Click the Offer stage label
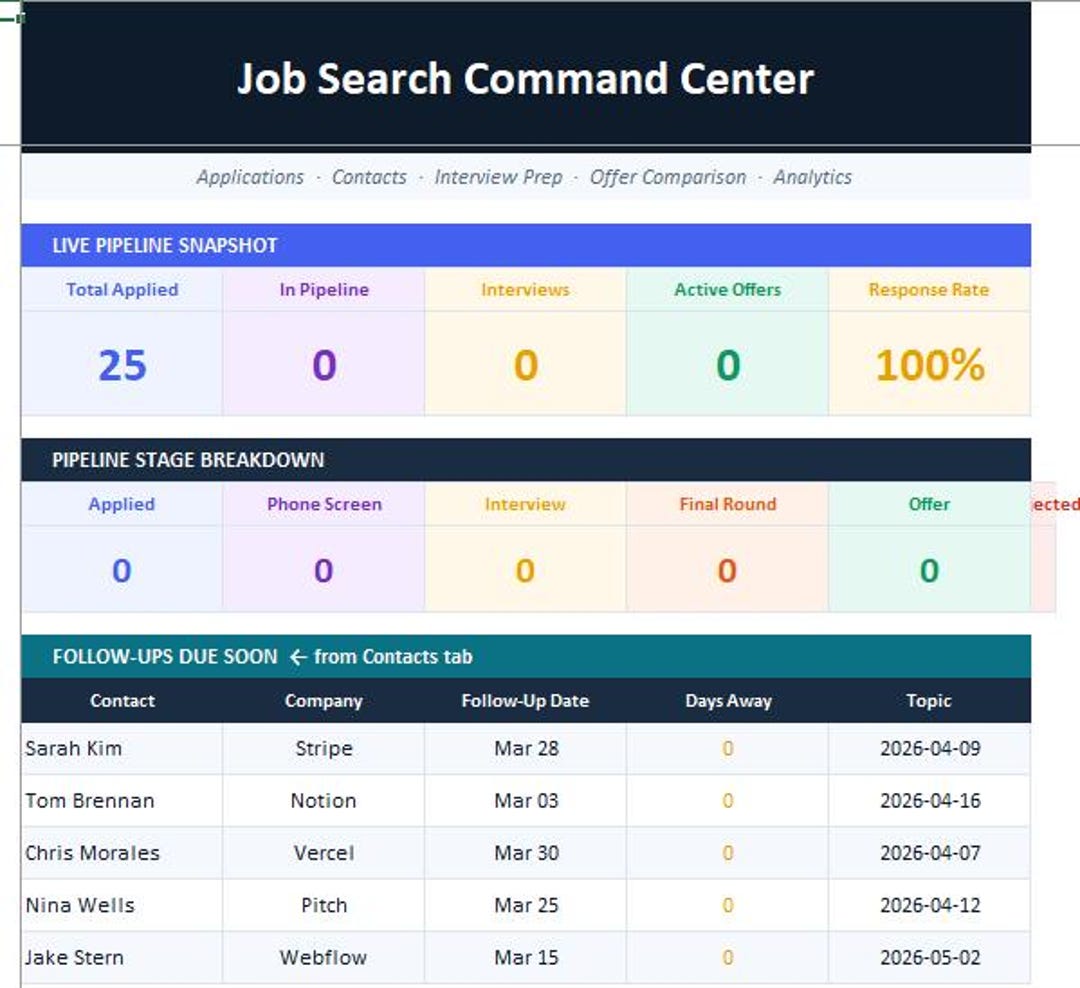1080x988 pixels. tap(929, 504)
